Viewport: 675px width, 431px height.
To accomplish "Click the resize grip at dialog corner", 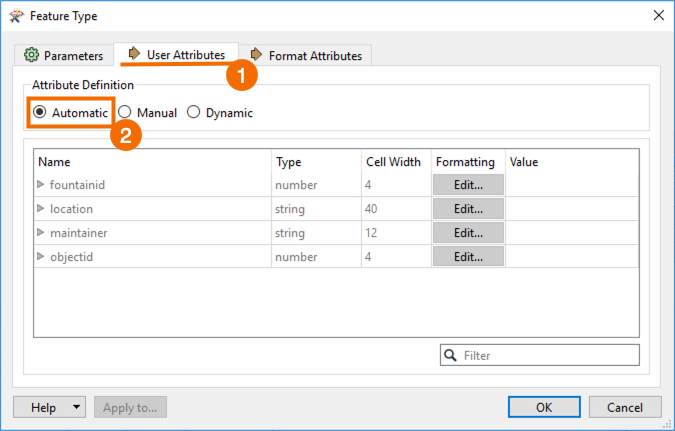I will [668, 425].
